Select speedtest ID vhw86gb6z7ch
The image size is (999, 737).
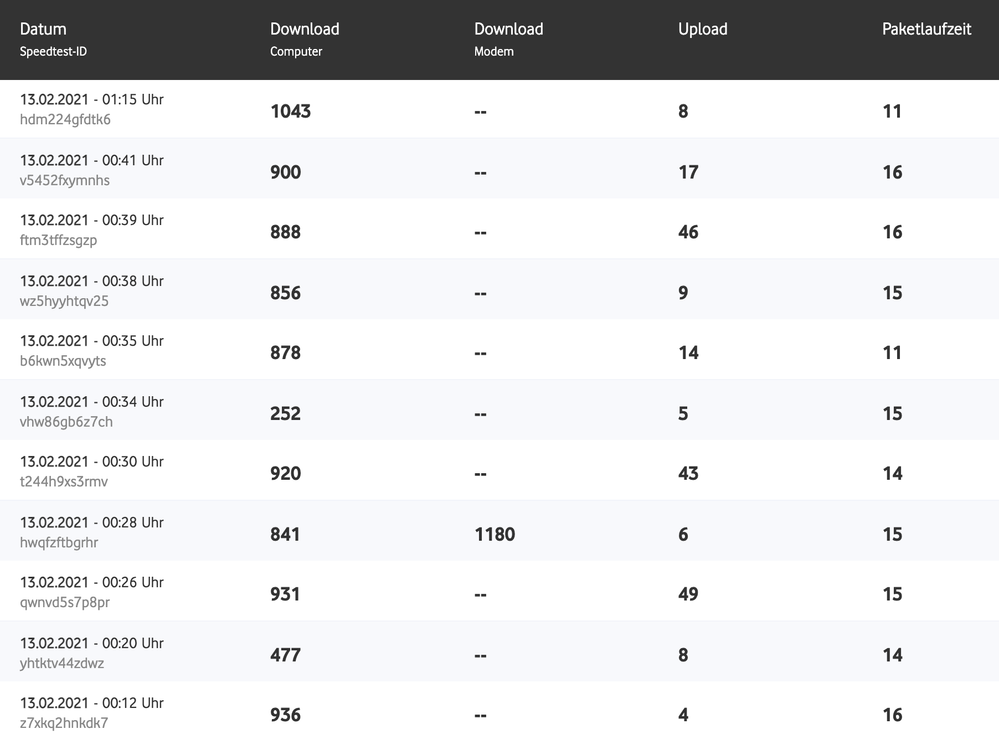point(66,422)
